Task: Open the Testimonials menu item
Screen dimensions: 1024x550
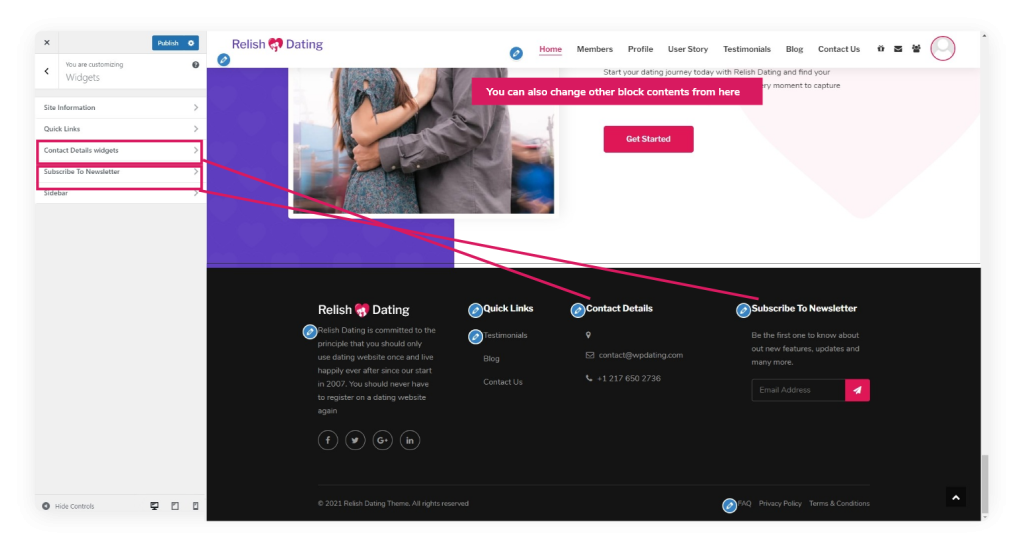Action: tap(746, 49)
